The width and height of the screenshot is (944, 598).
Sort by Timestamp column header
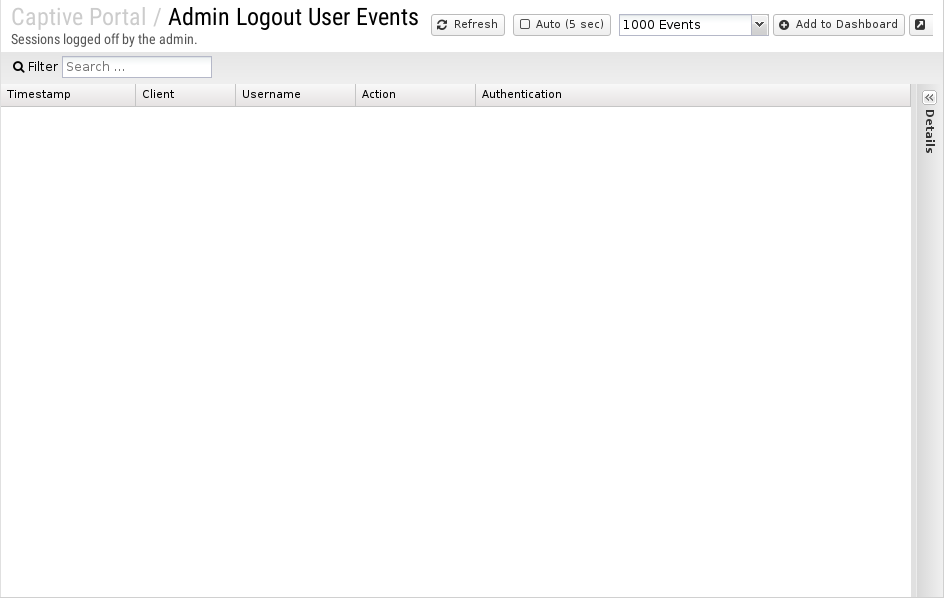pyautogui.click(x=68, y=95)
